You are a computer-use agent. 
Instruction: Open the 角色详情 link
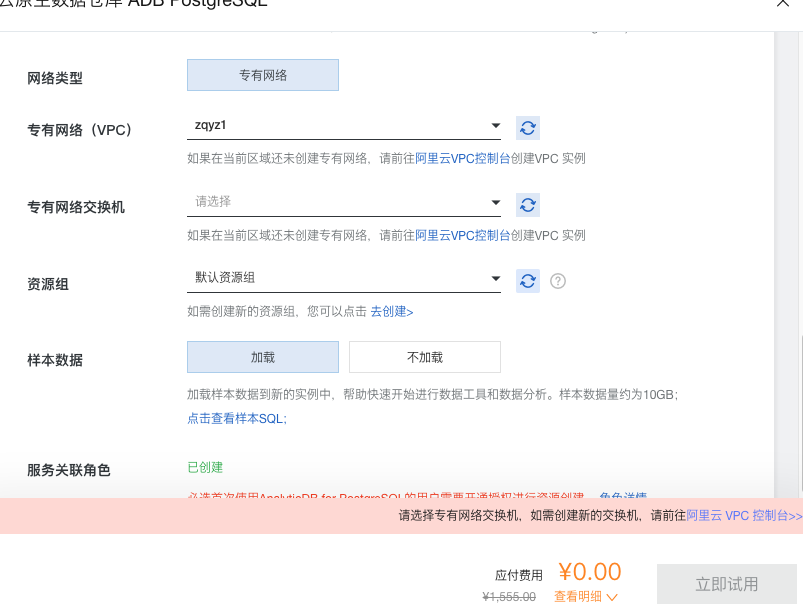pyautogui.click(x=622, y=498)
